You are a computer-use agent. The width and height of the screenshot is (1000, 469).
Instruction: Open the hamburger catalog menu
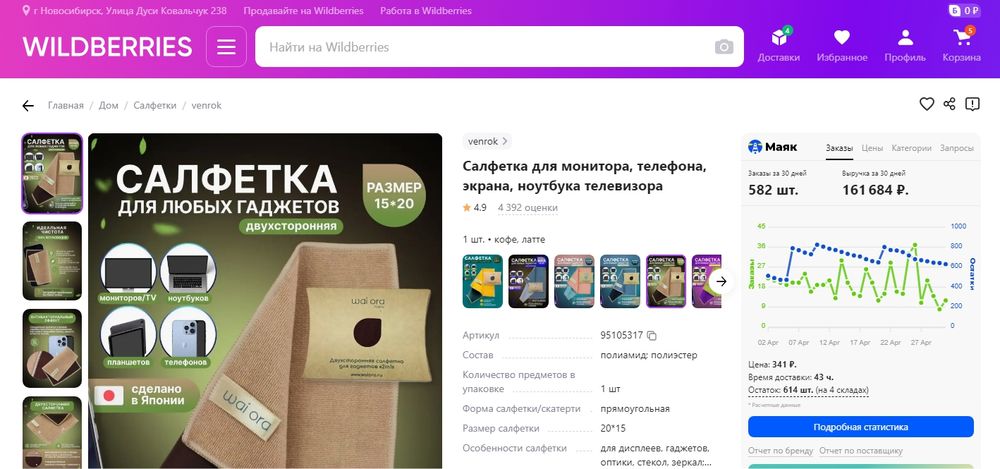click(226, 47)
